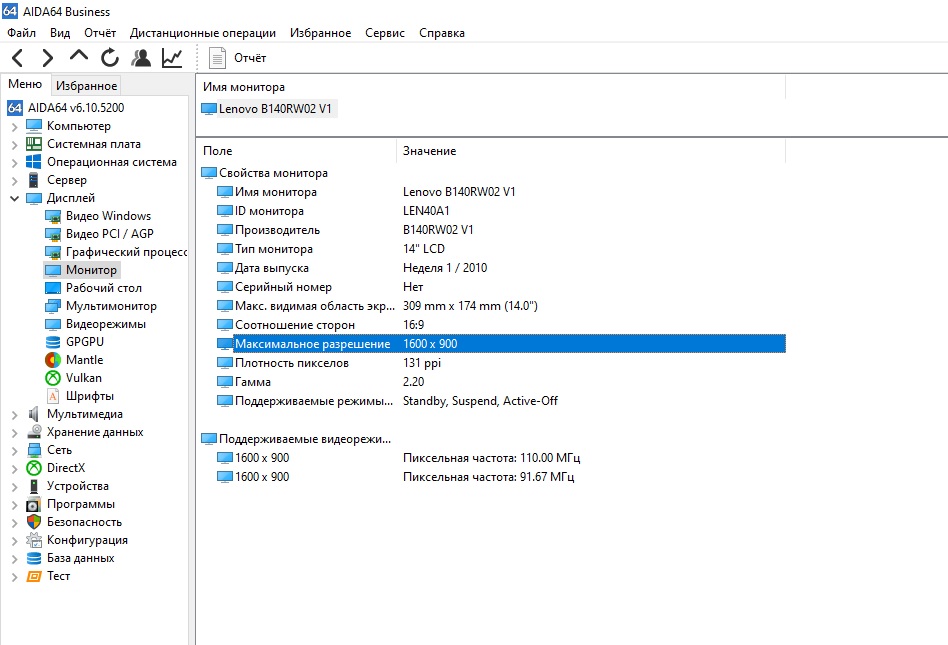Click the Рабочий стол icon
The height and width of the screenshot is (645, 948).
53,288
